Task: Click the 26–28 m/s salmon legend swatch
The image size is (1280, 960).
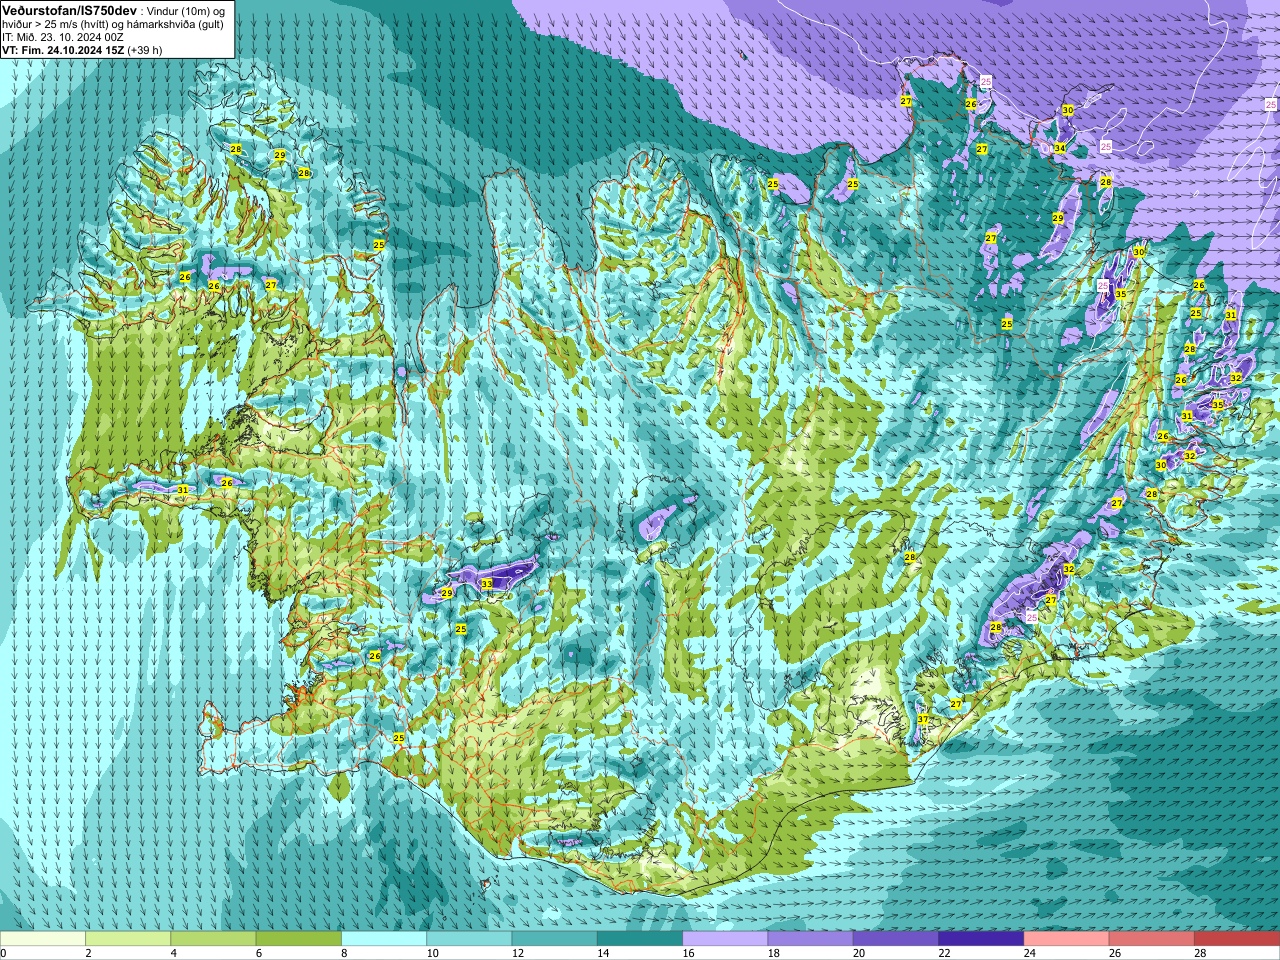Action: click(x=1152, y=938)
